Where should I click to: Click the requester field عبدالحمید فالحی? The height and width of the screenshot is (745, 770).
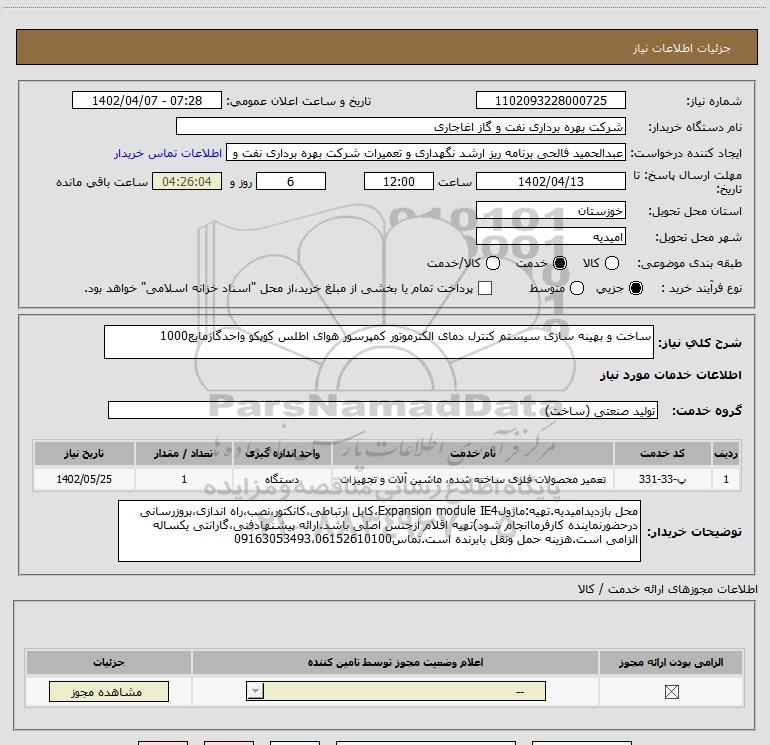(426, 153)
